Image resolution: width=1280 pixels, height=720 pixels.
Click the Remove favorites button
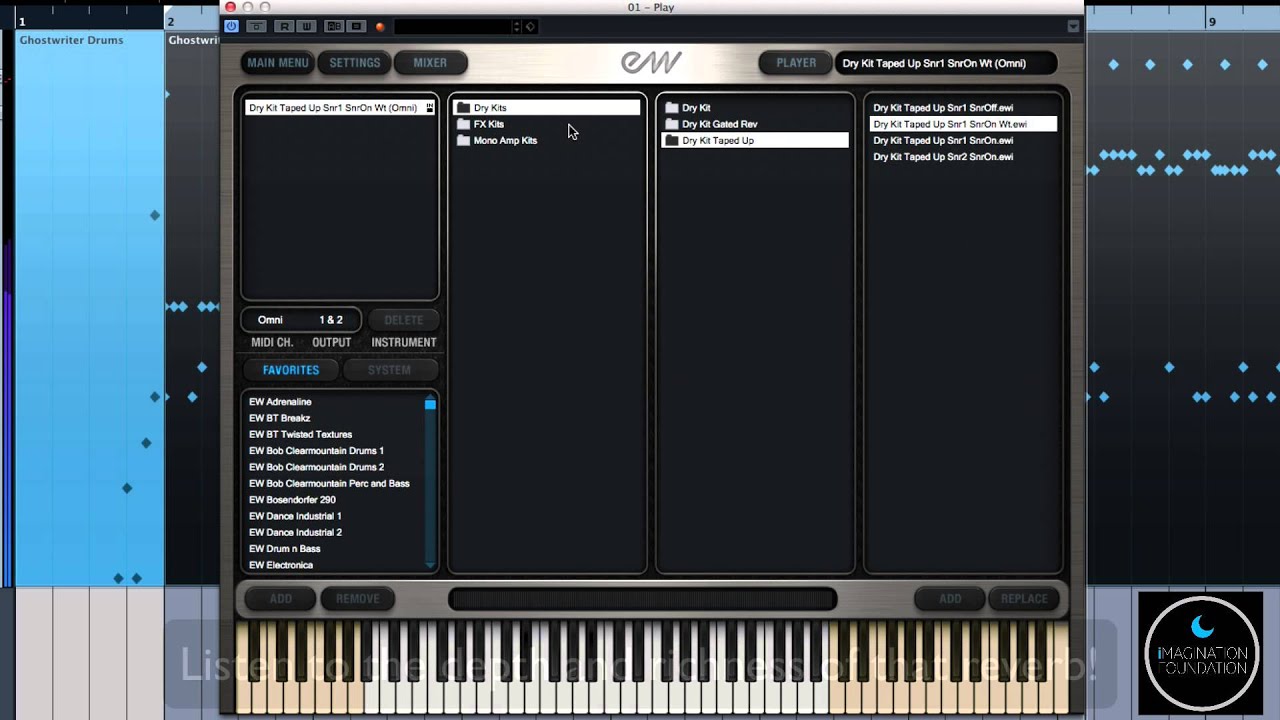tap(358, 599)
